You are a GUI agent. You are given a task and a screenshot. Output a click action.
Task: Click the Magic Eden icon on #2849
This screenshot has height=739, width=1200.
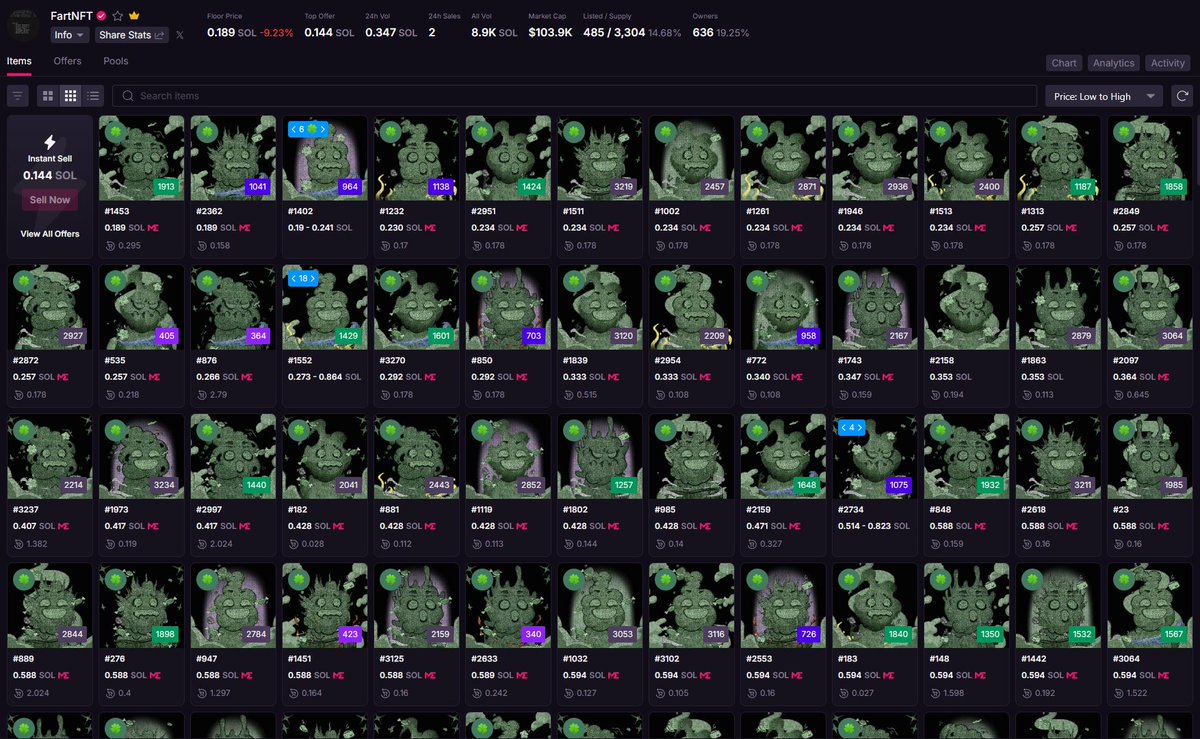click(x=1164, y=228)
